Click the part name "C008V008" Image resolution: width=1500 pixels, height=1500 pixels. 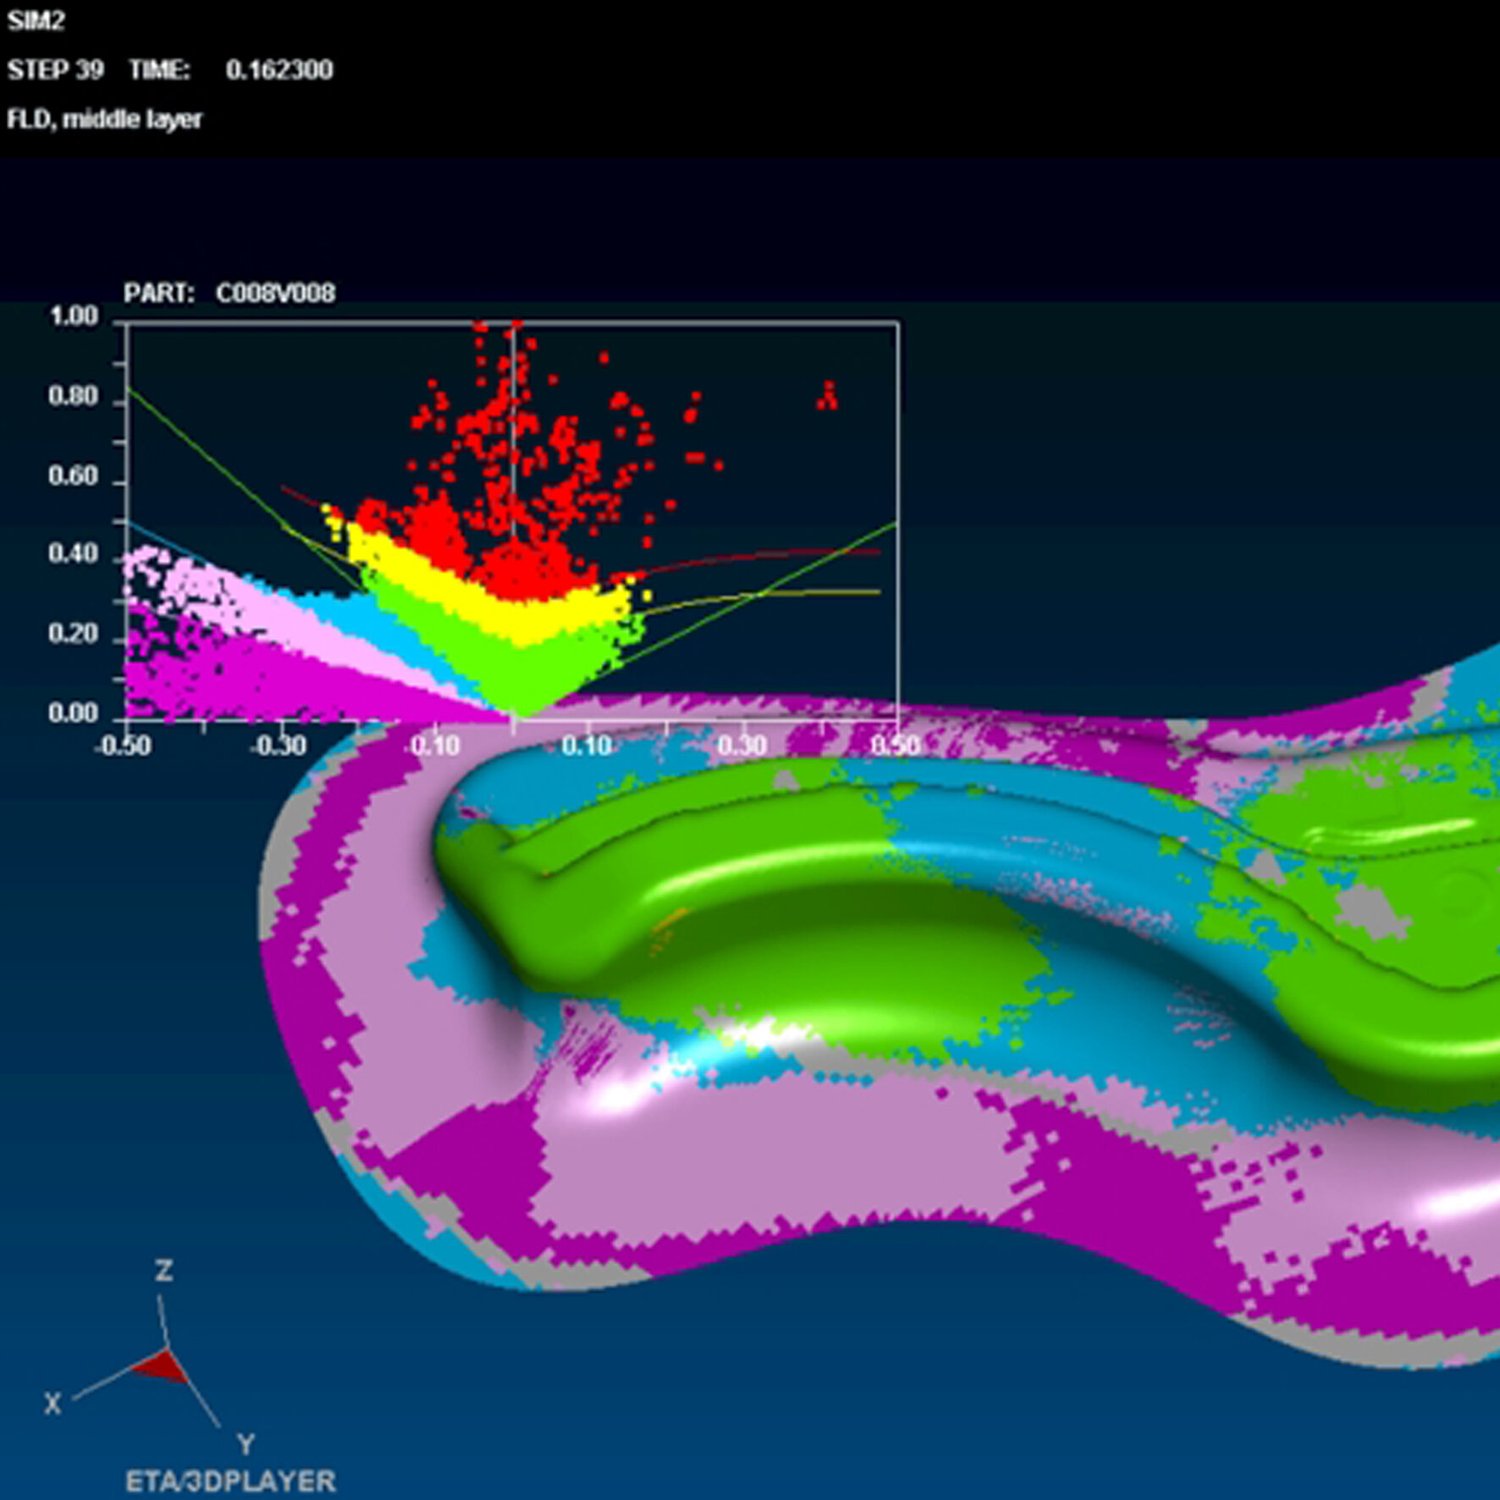276,293
